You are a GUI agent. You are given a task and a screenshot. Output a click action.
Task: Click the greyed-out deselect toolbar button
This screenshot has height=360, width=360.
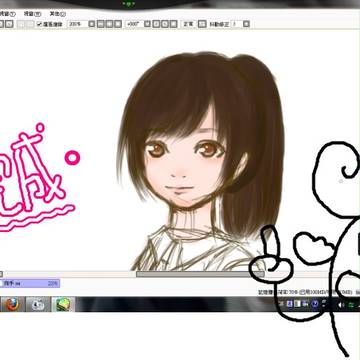(x=22, y=24)
